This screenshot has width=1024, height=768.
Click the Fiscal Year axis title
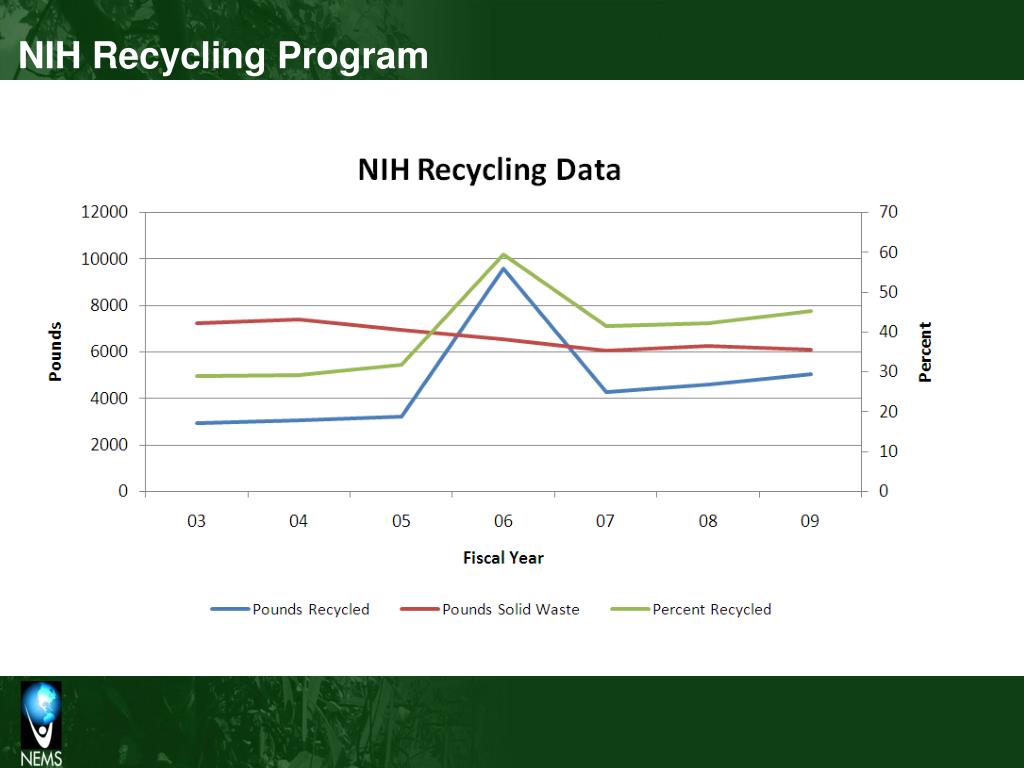[503, 558]
